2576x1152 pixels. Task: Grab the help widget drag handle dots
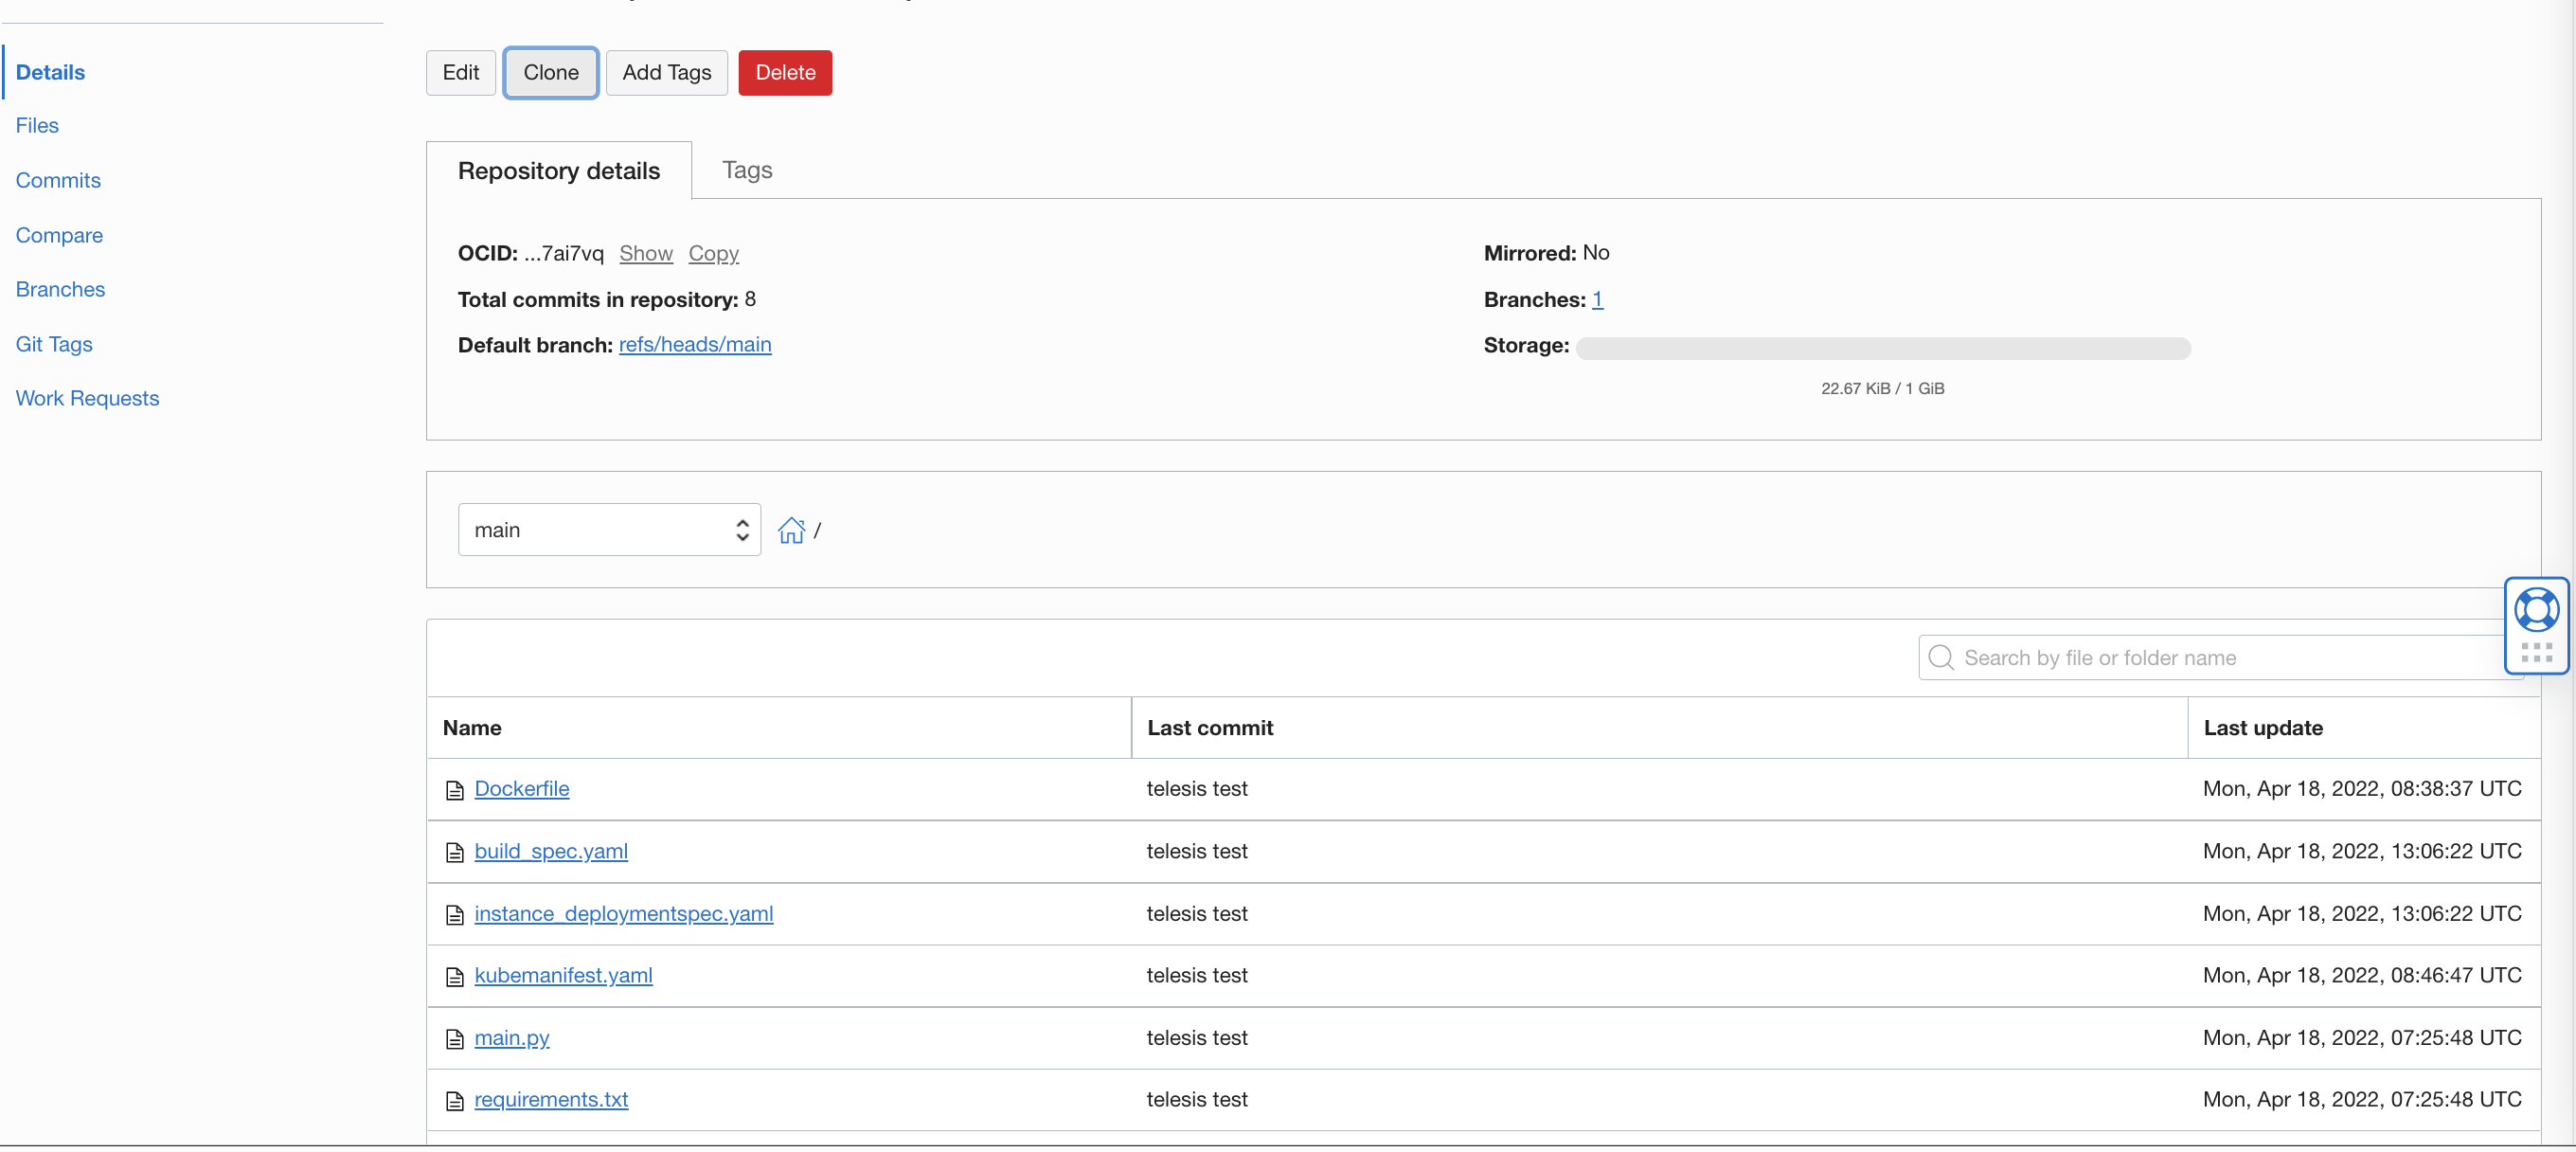(x=2536, y=653)
